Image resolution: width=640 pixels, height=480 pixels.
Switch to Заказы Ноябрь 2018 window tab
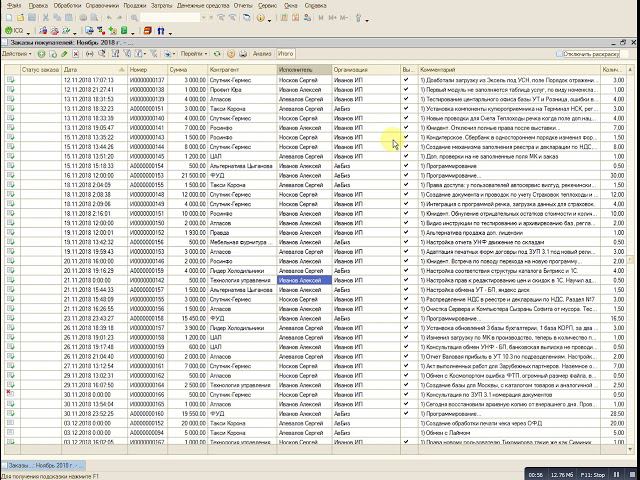coord(43,465)
